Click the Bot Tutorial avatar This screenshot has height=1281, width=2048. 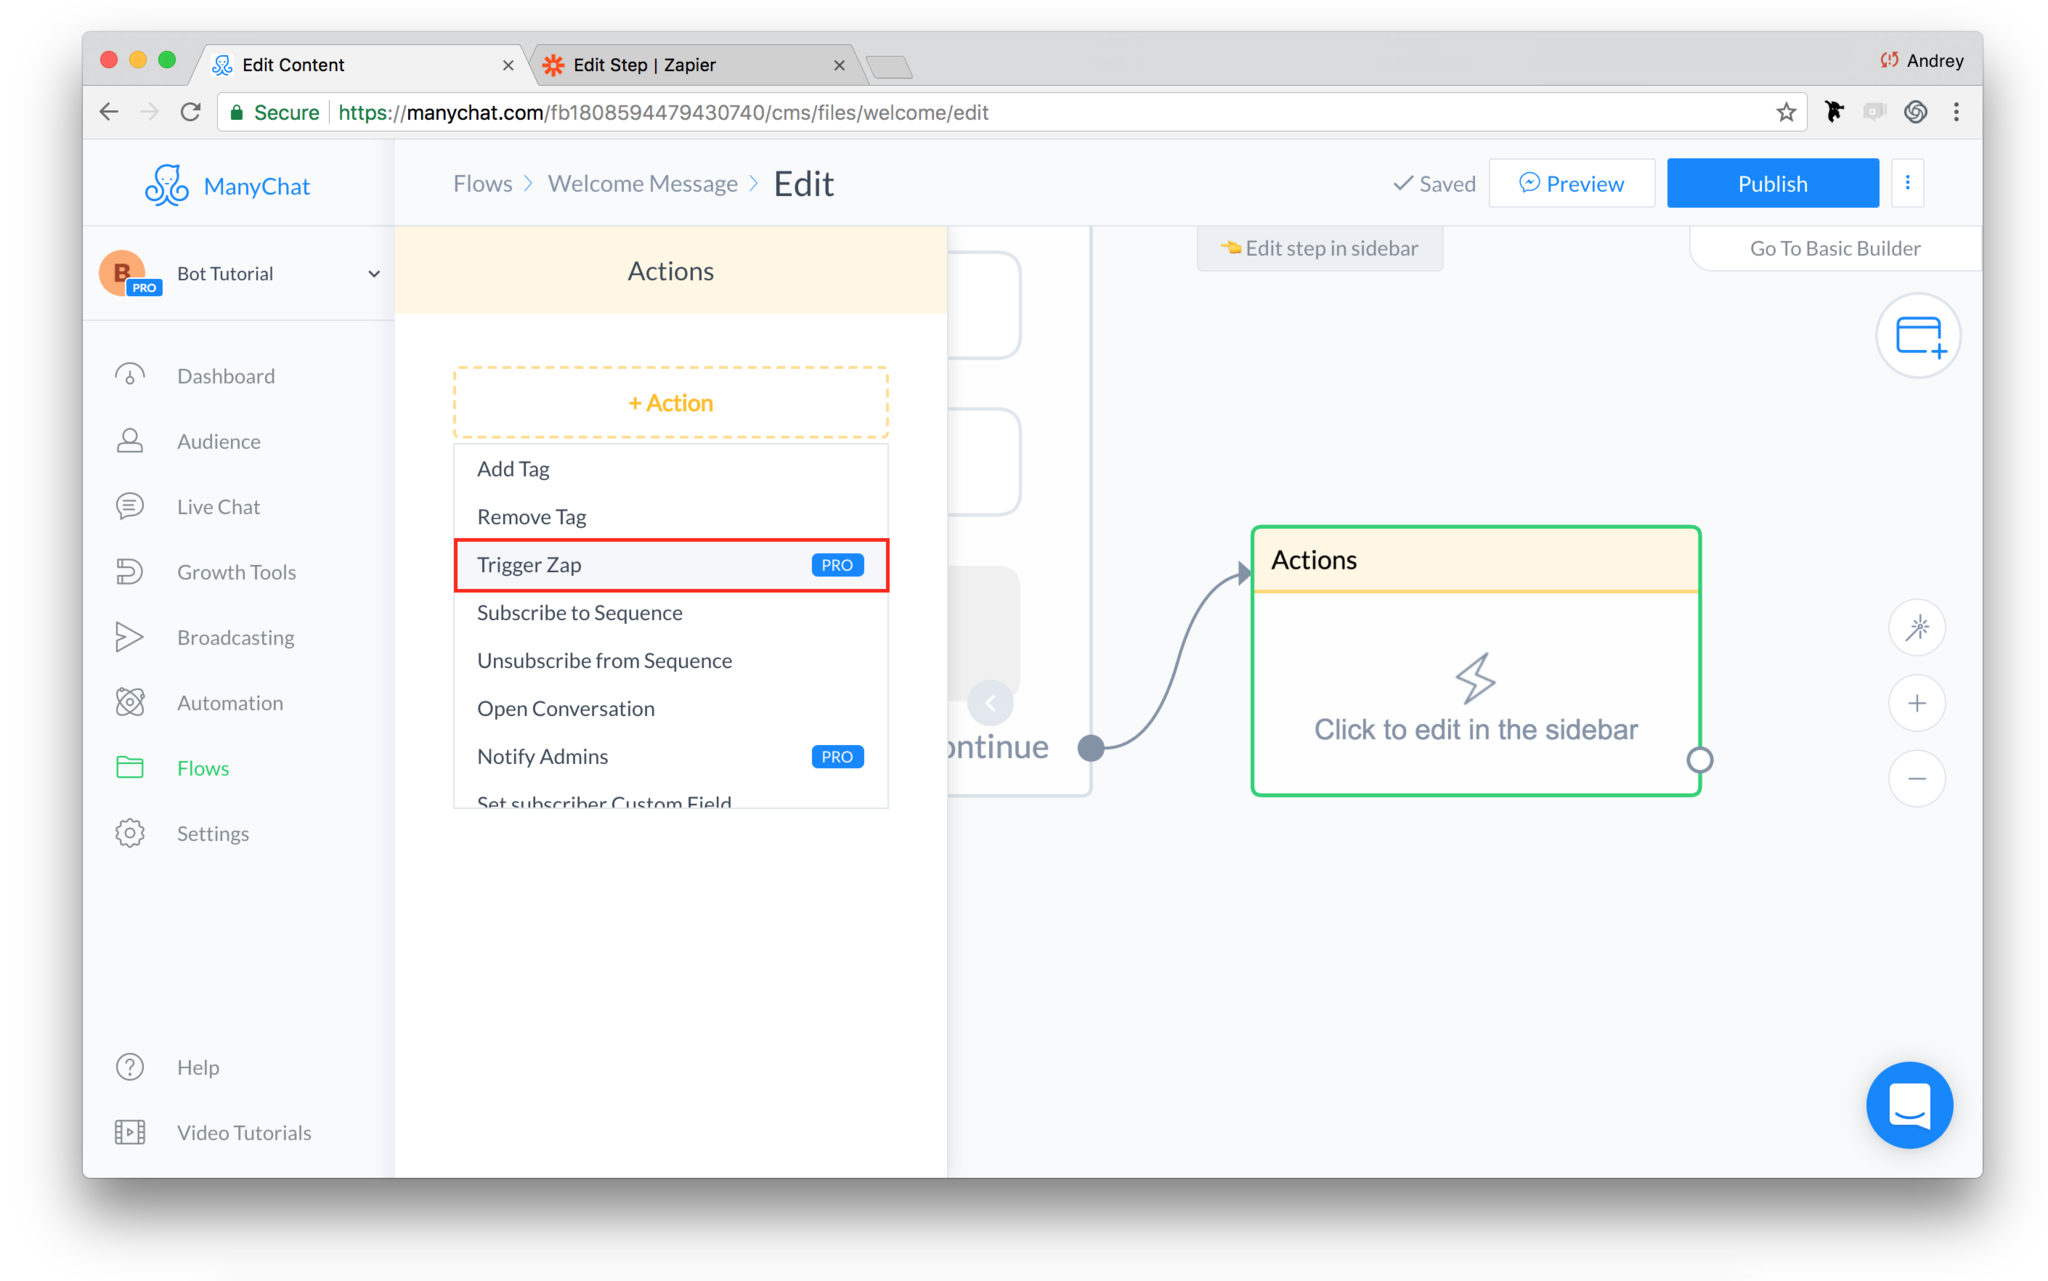point(124,273)
